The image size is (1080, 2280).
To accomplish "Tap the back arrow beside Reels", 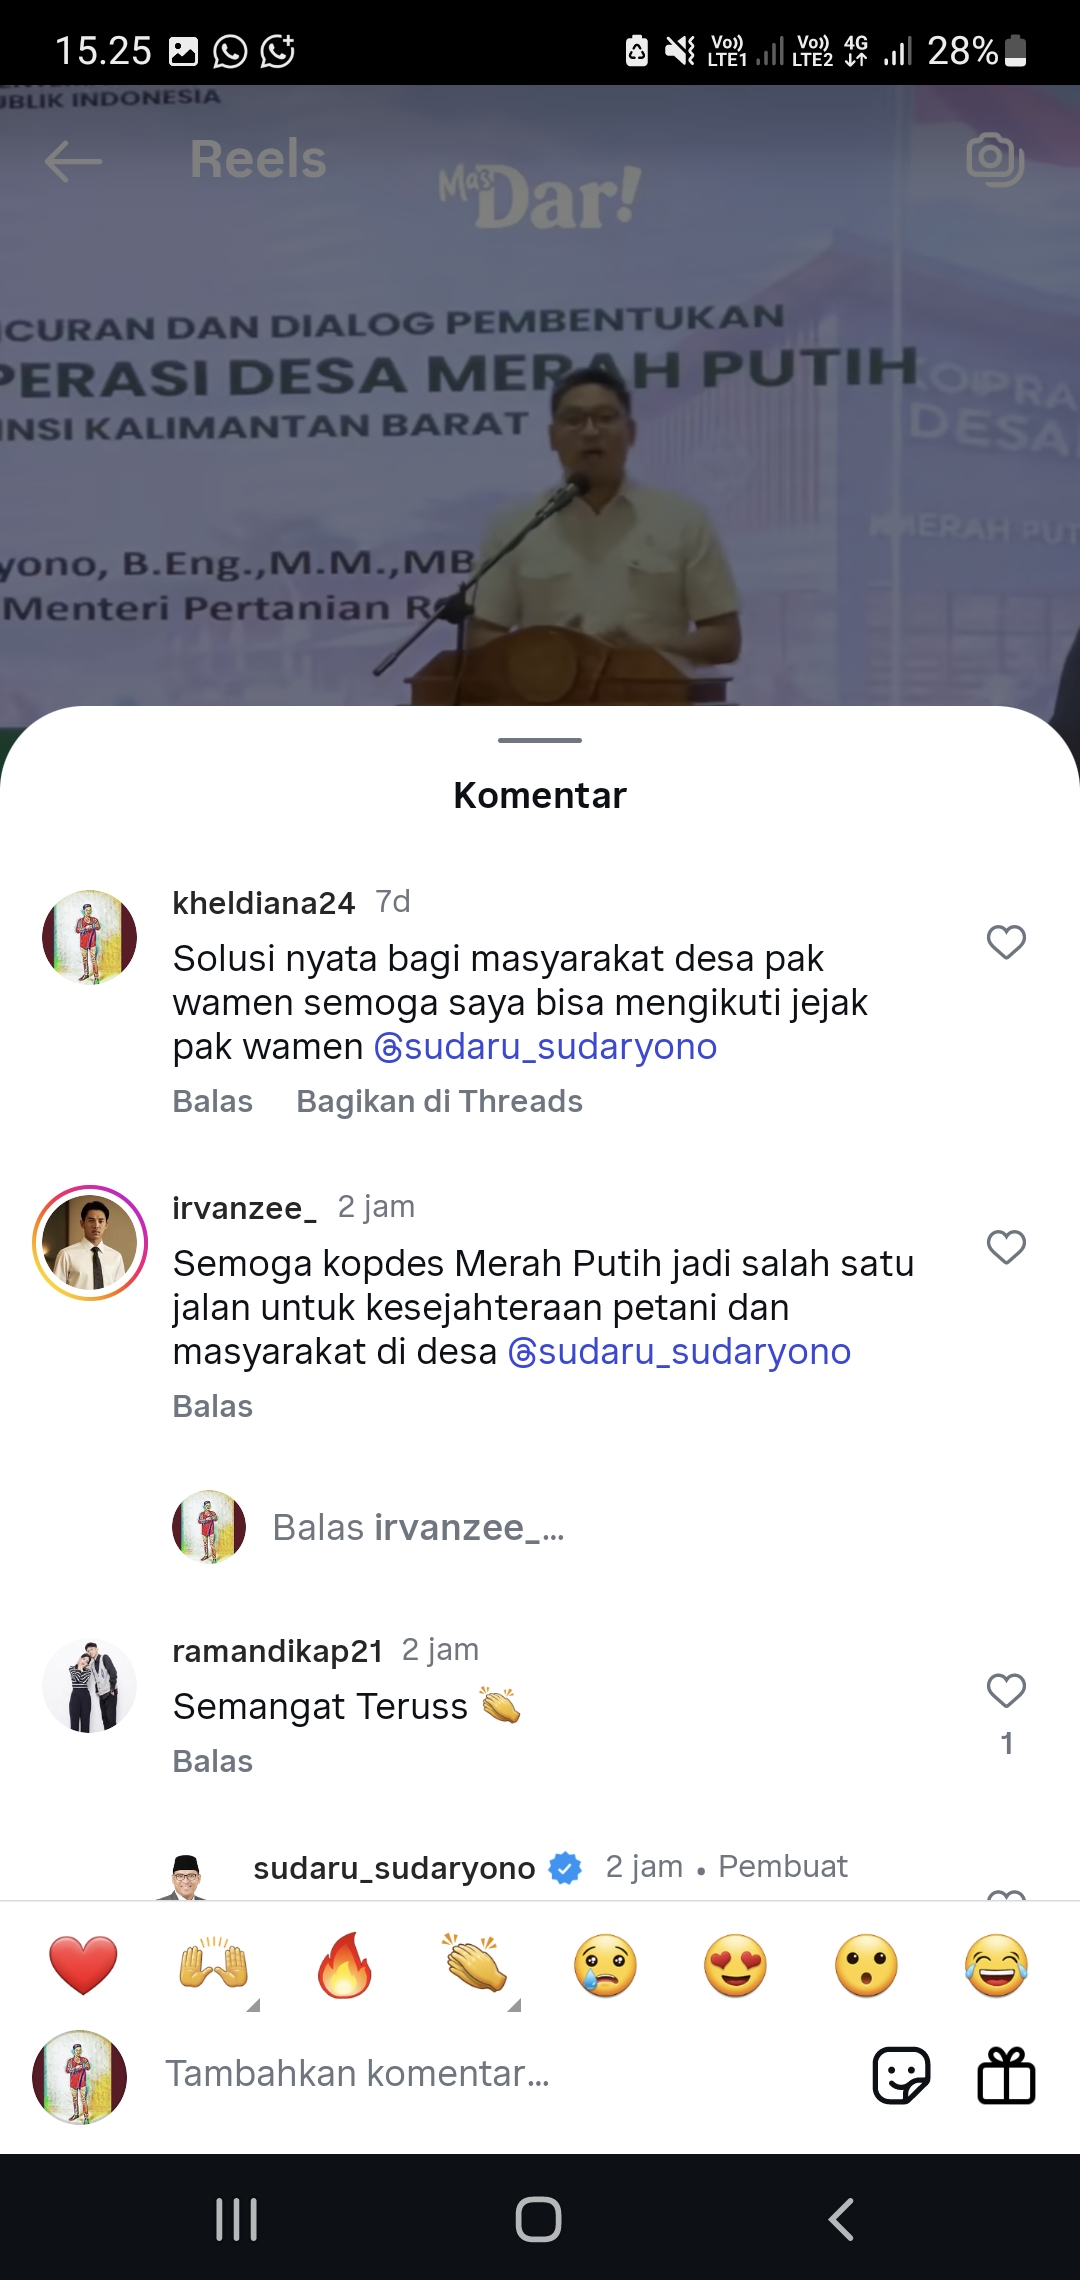I will [73, 161].
